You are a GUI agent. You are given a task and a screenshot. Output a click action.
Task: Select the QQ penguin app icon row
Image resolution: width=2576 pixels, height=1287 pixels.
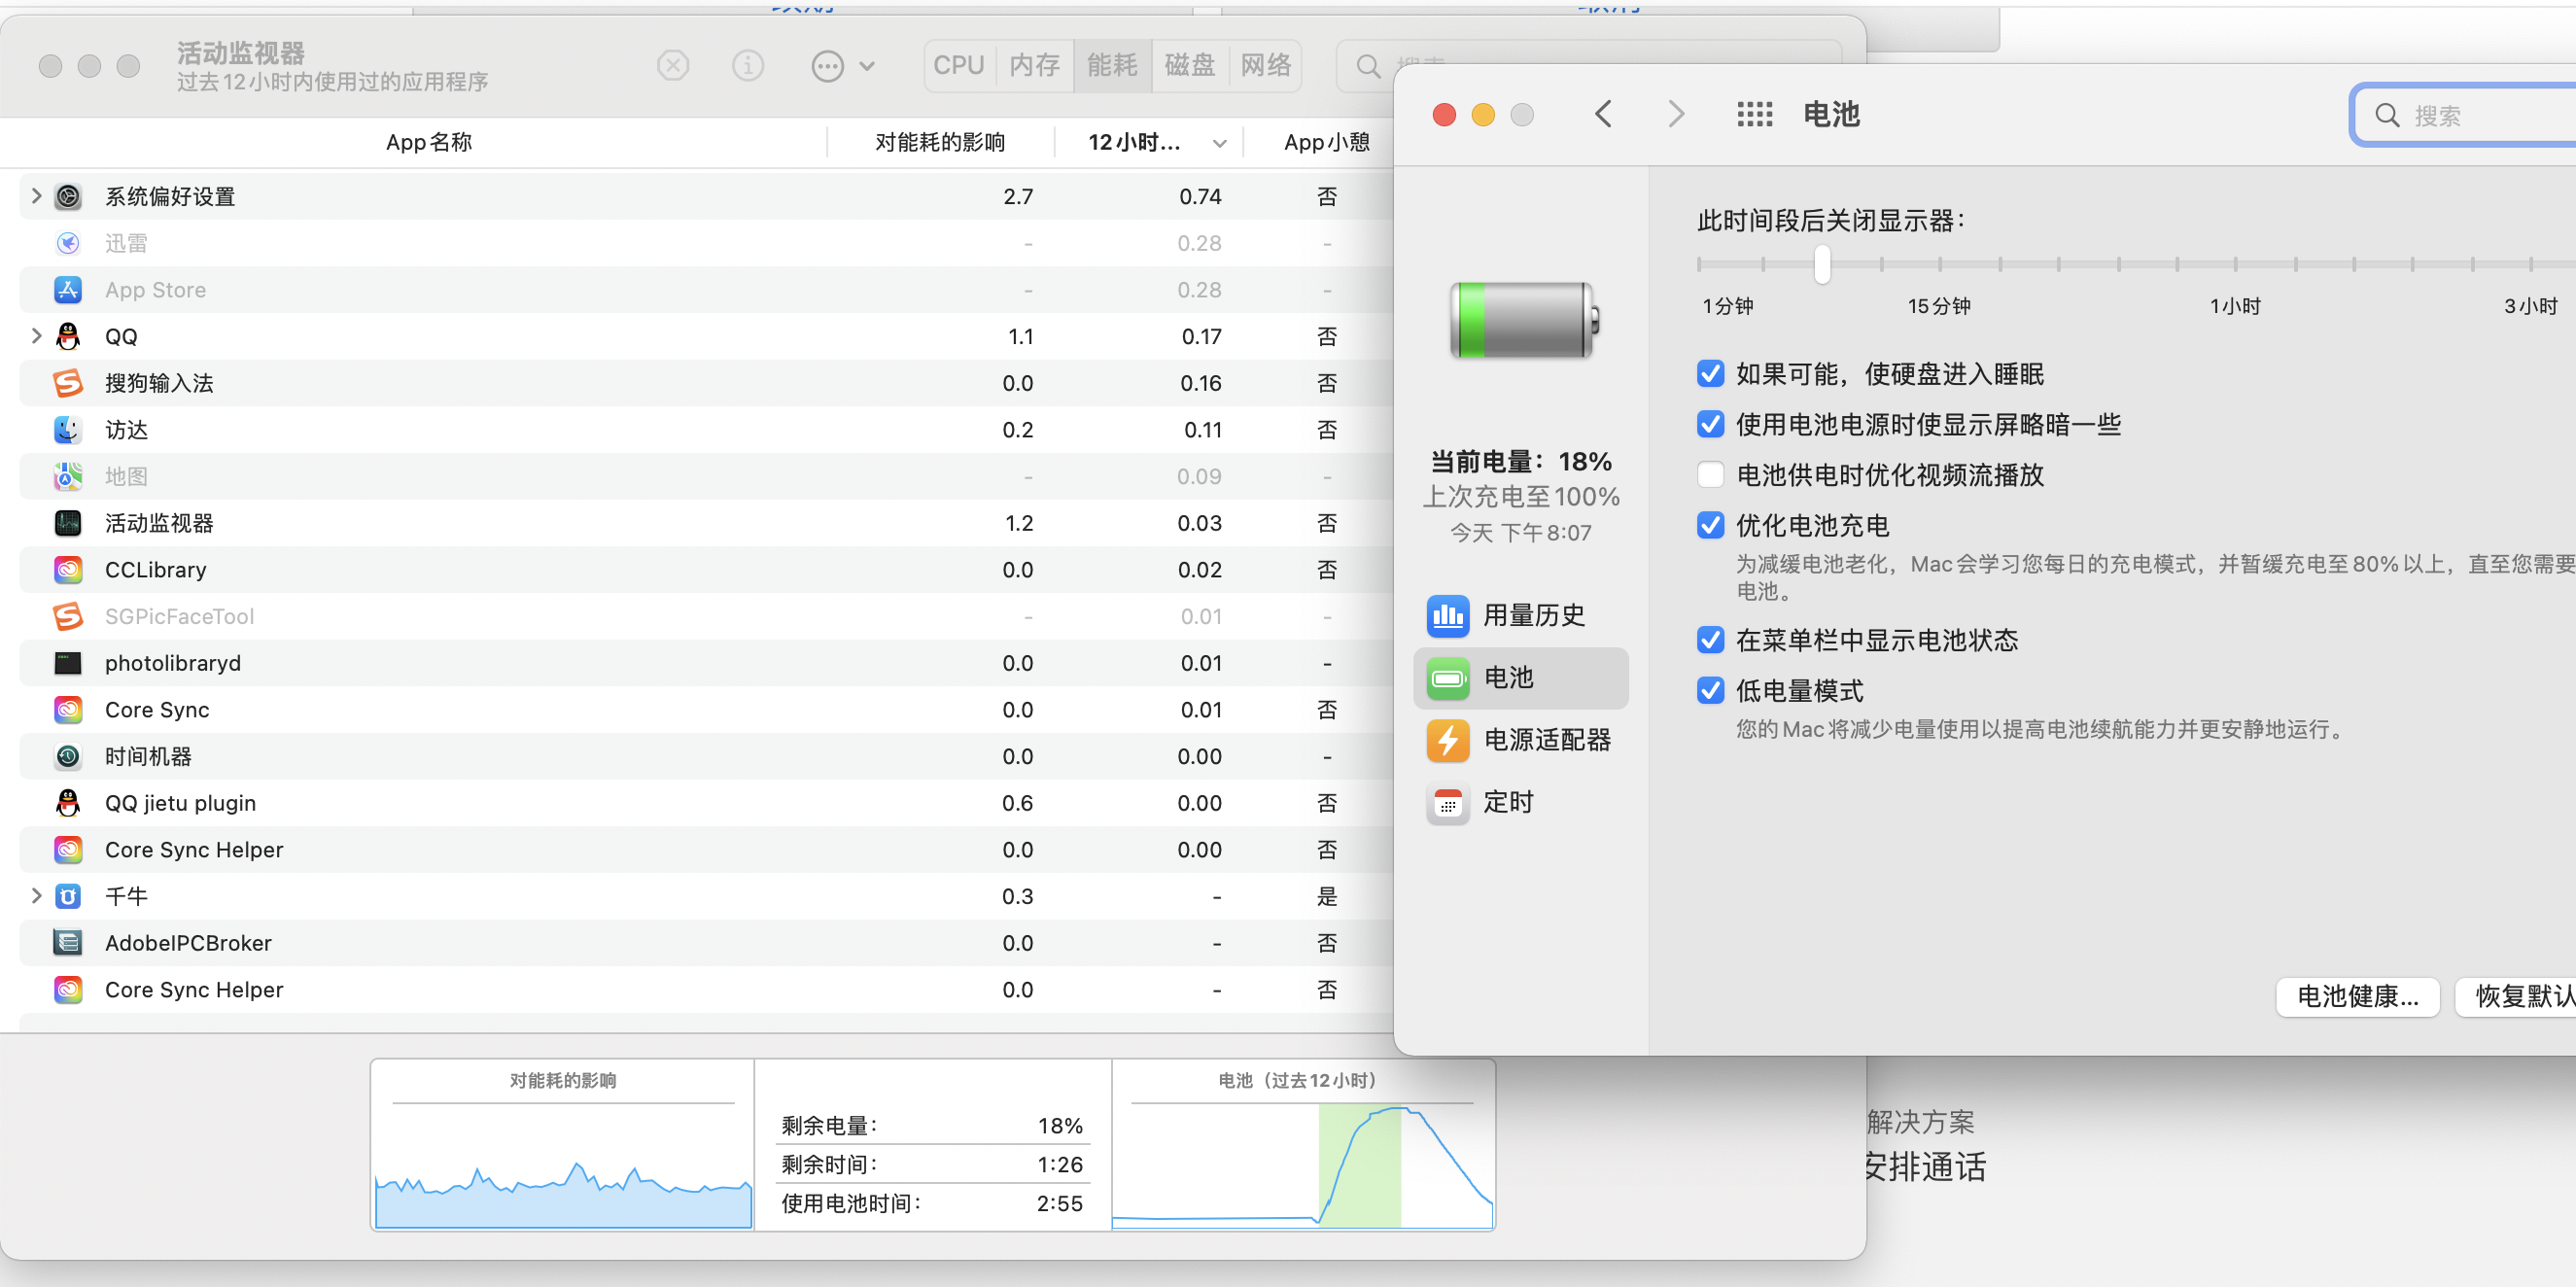[68, 337]
